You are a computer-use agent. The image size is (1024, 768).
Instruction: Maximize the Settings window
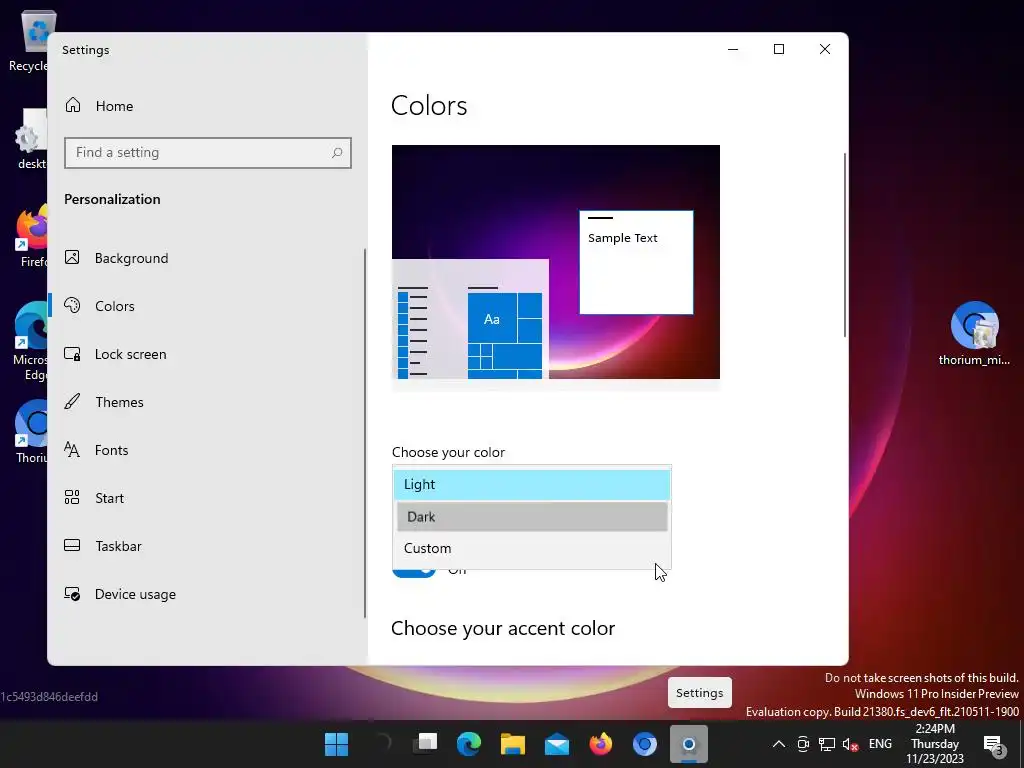[x=779, y=49]
